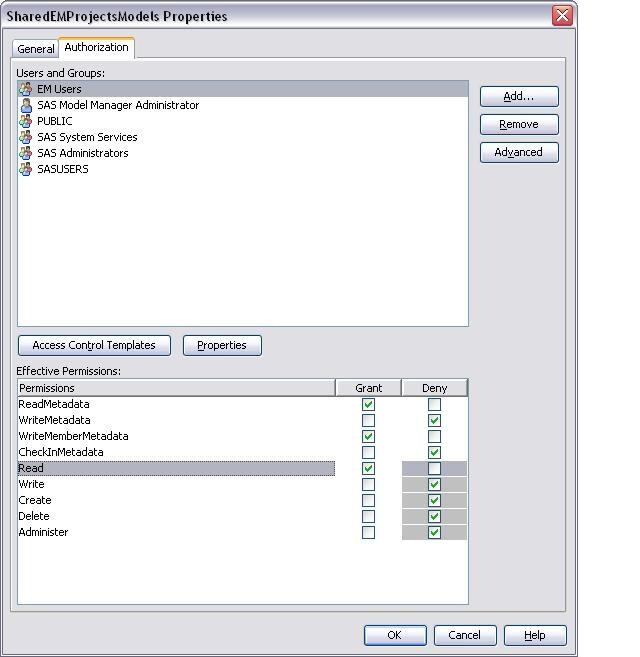Click the Remove button
Viewport: 640px width, 657px height.
point(518,125)
